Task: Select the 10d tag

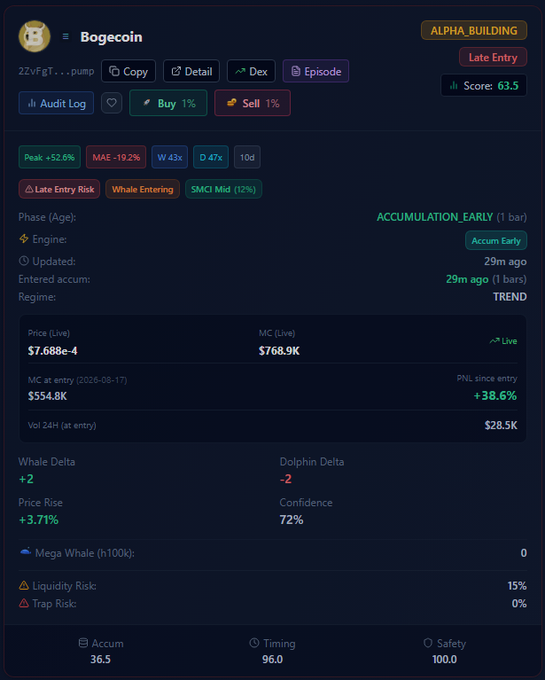Action: point(247,157)
